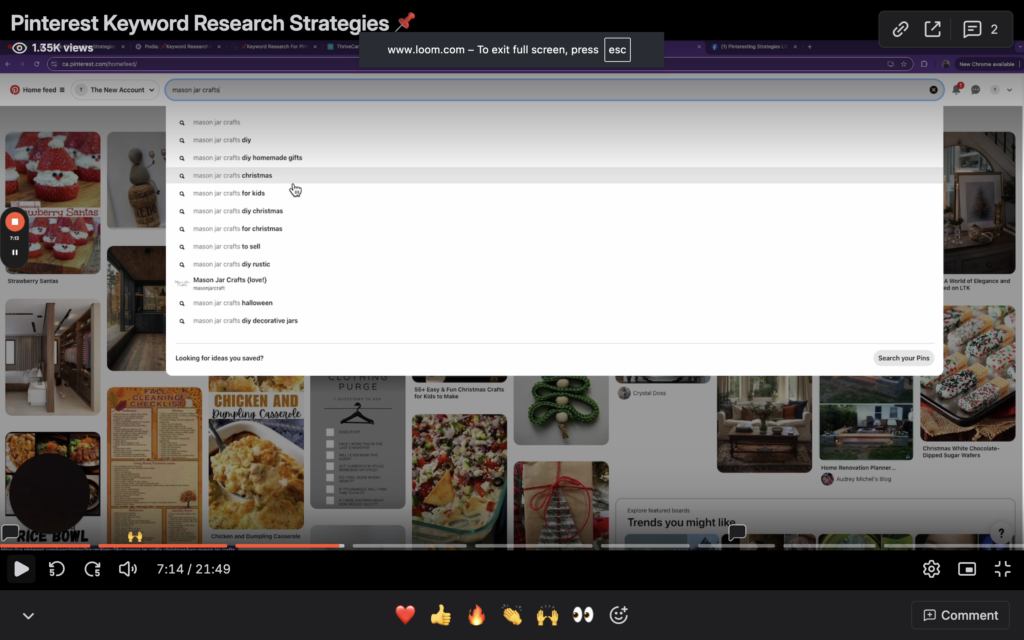
Task: Expand the accounts chevron beside profile
Action: point(1010,90)
